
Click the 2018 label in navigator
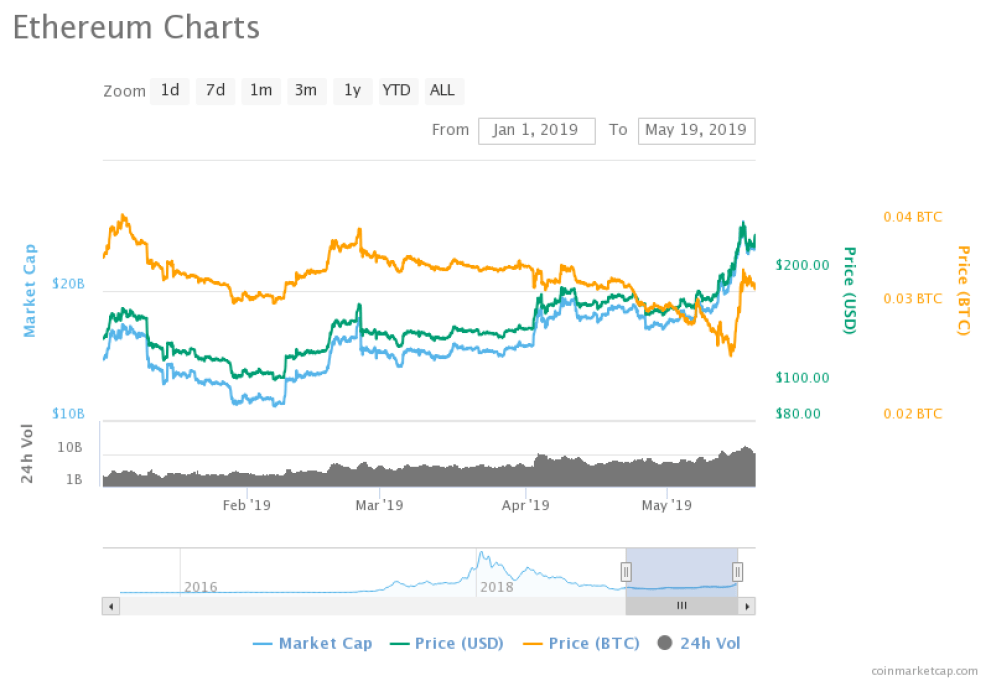496,587
